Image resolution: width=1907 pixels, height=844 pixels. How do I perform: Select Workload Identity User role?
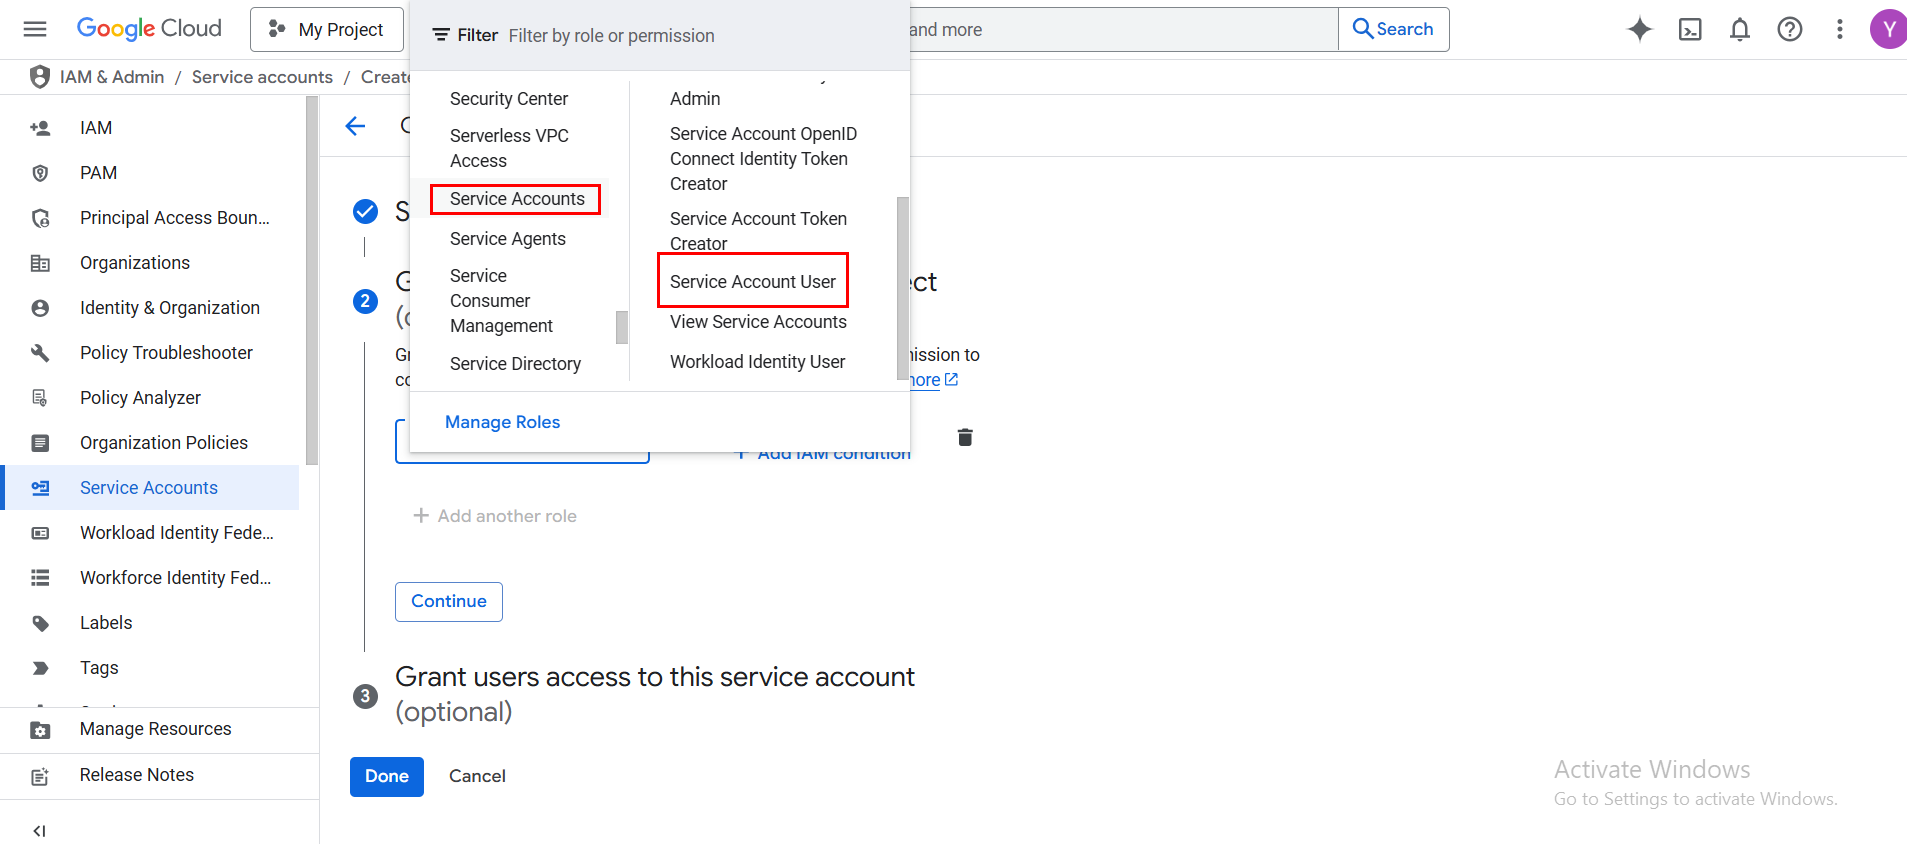757,362
